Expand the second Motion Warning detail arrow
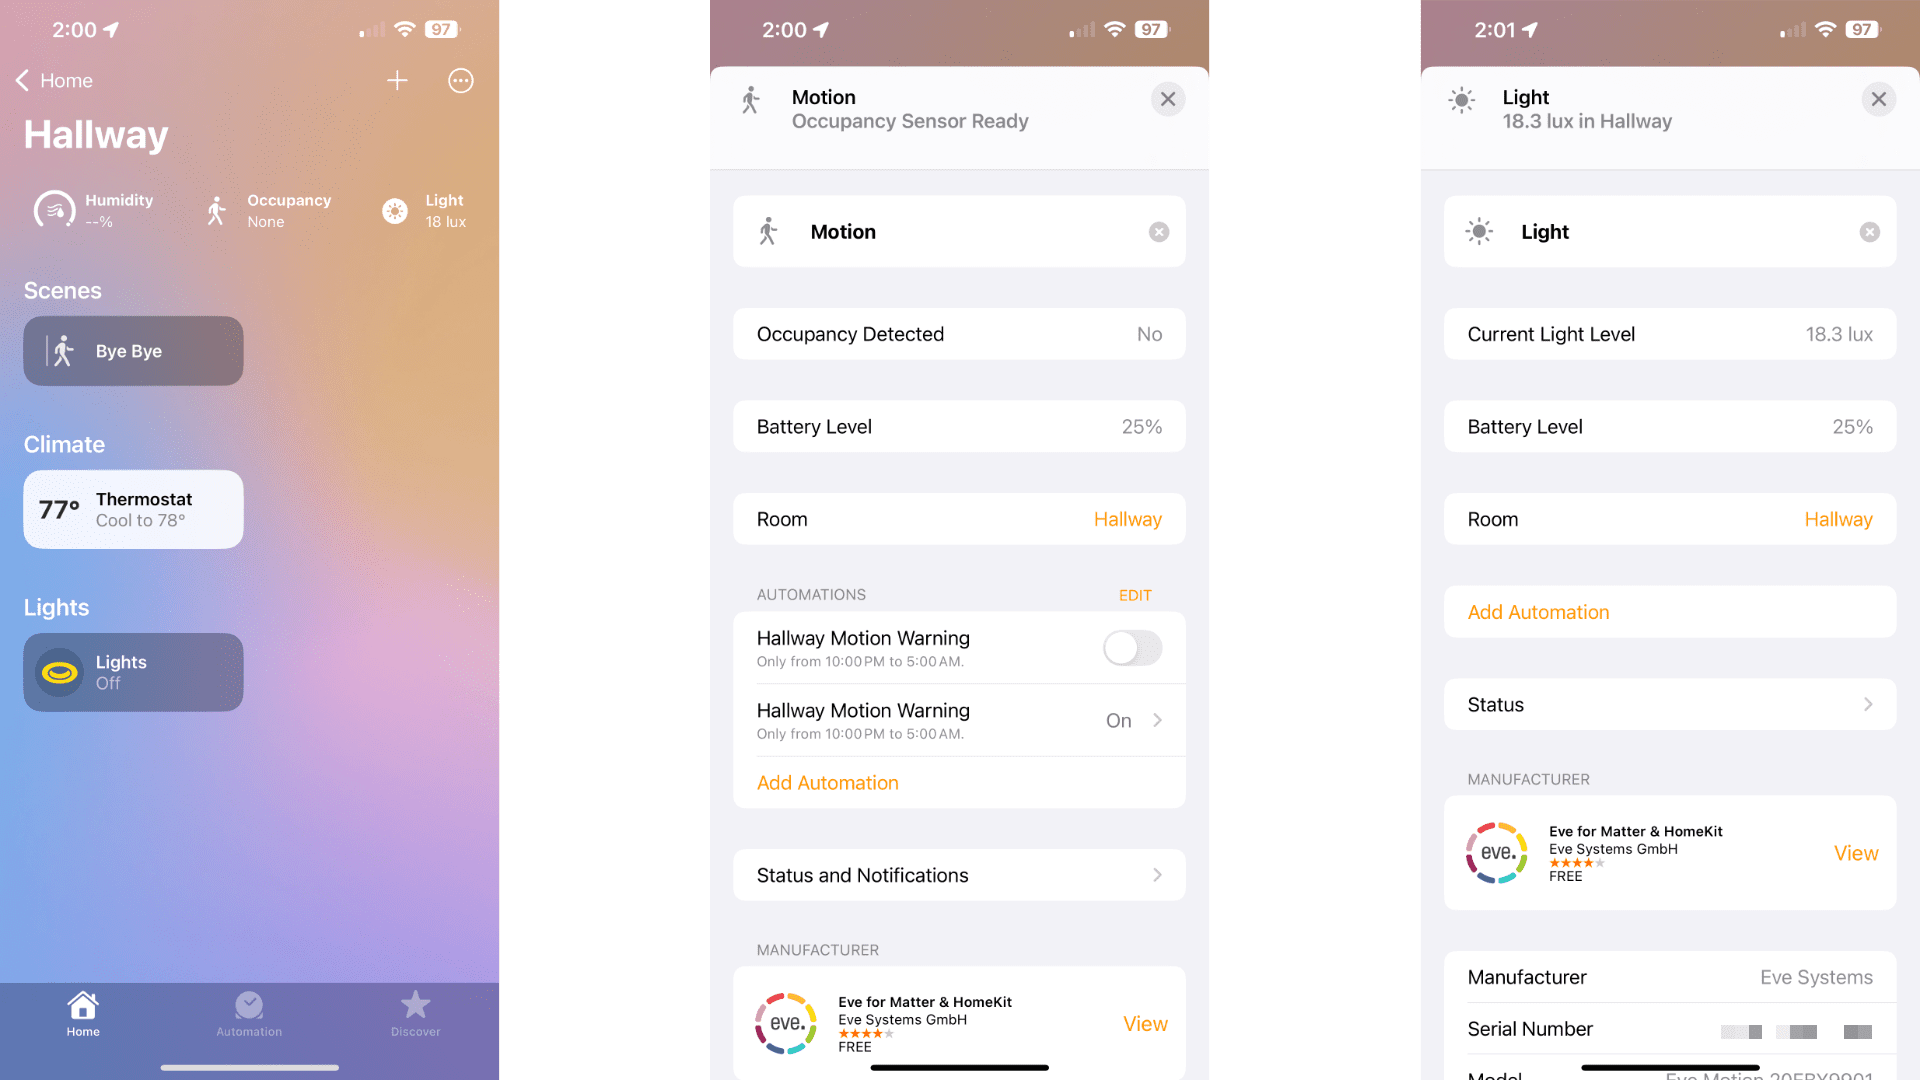Image resolution: width=1920 pixels, height=1080 pixels. (x=1158, y=720)
